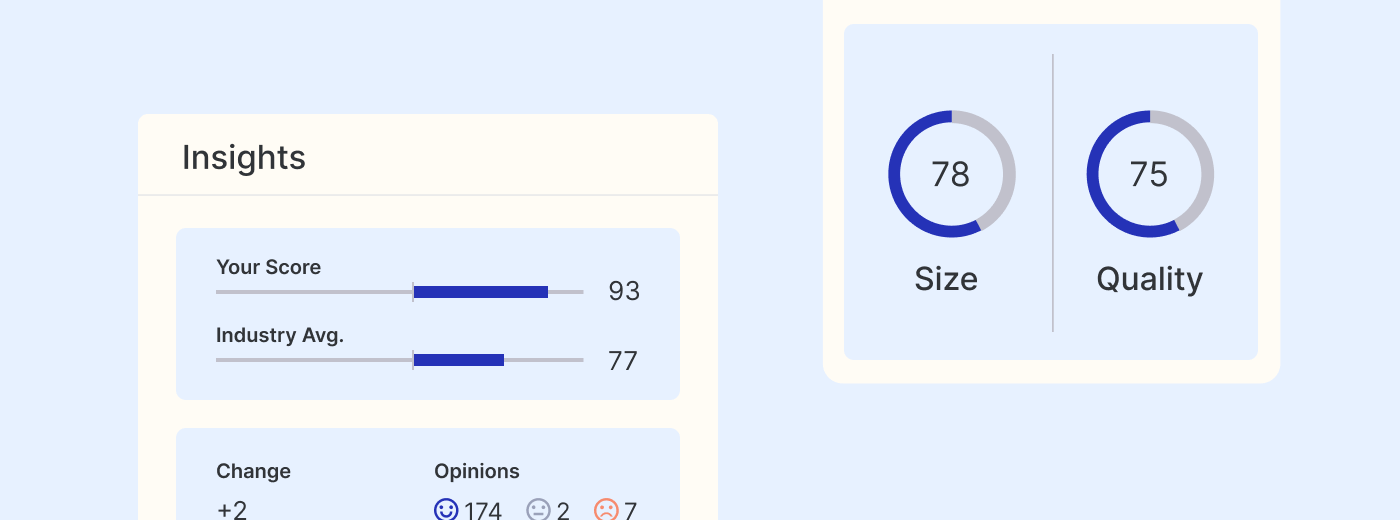
Task: Click the Opinions label
Action: point(477,471)
